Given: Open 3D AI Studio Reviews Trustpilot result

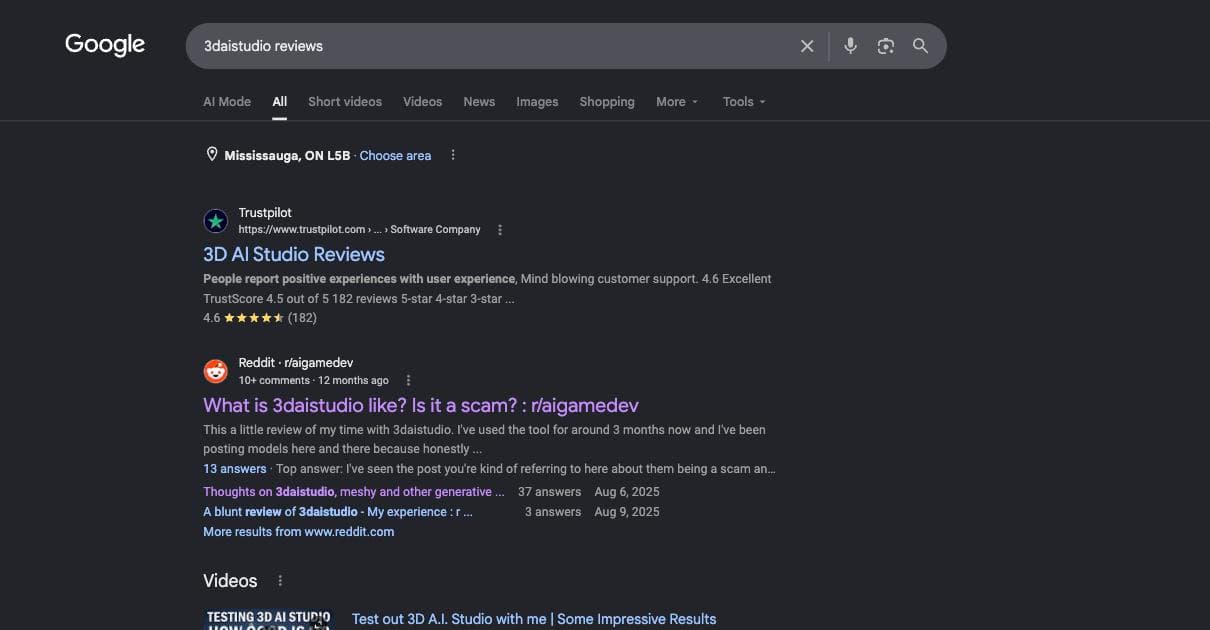Looking at the screenshot, I should [x=294, y=254].
